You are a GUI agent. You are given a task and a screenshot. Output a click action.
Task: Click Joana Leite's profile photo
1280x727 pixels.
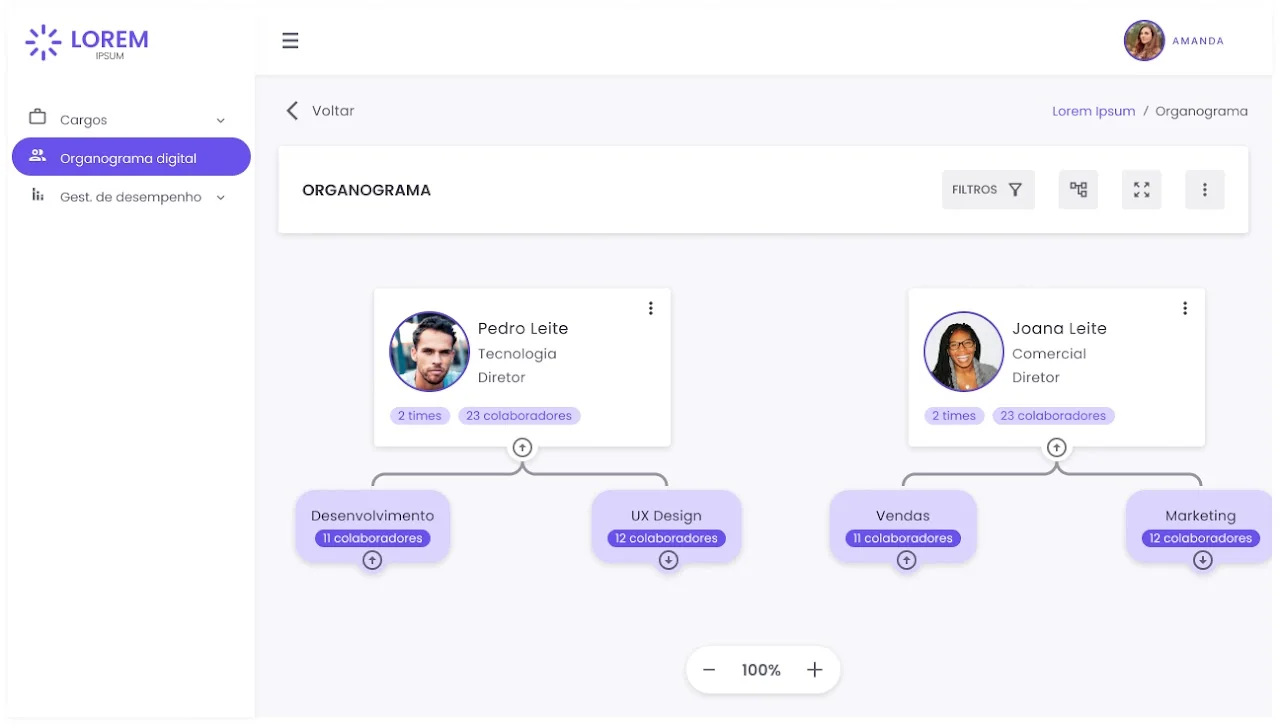[963, 351]
